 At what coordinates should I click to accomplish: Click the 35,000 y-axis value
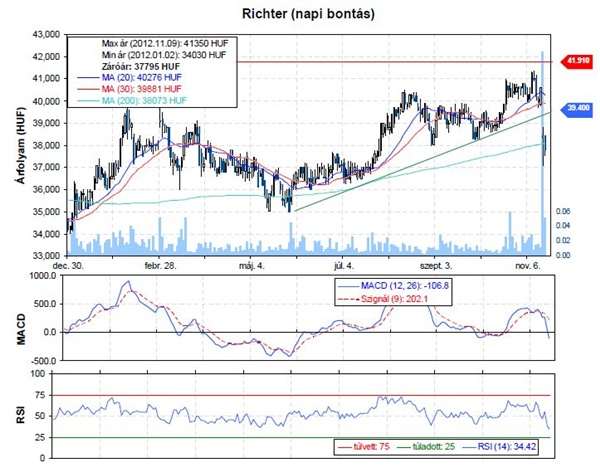click(x=46, y=212)
